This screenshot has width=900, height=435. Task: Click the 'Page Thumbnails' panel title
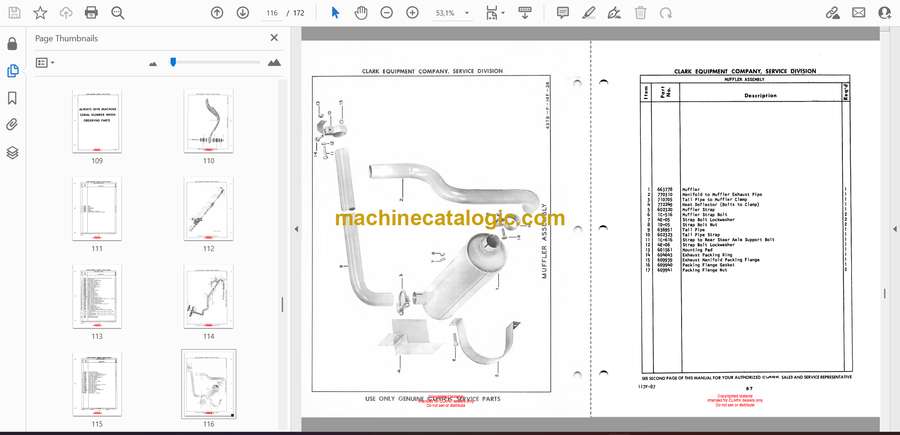click(67, 38)
